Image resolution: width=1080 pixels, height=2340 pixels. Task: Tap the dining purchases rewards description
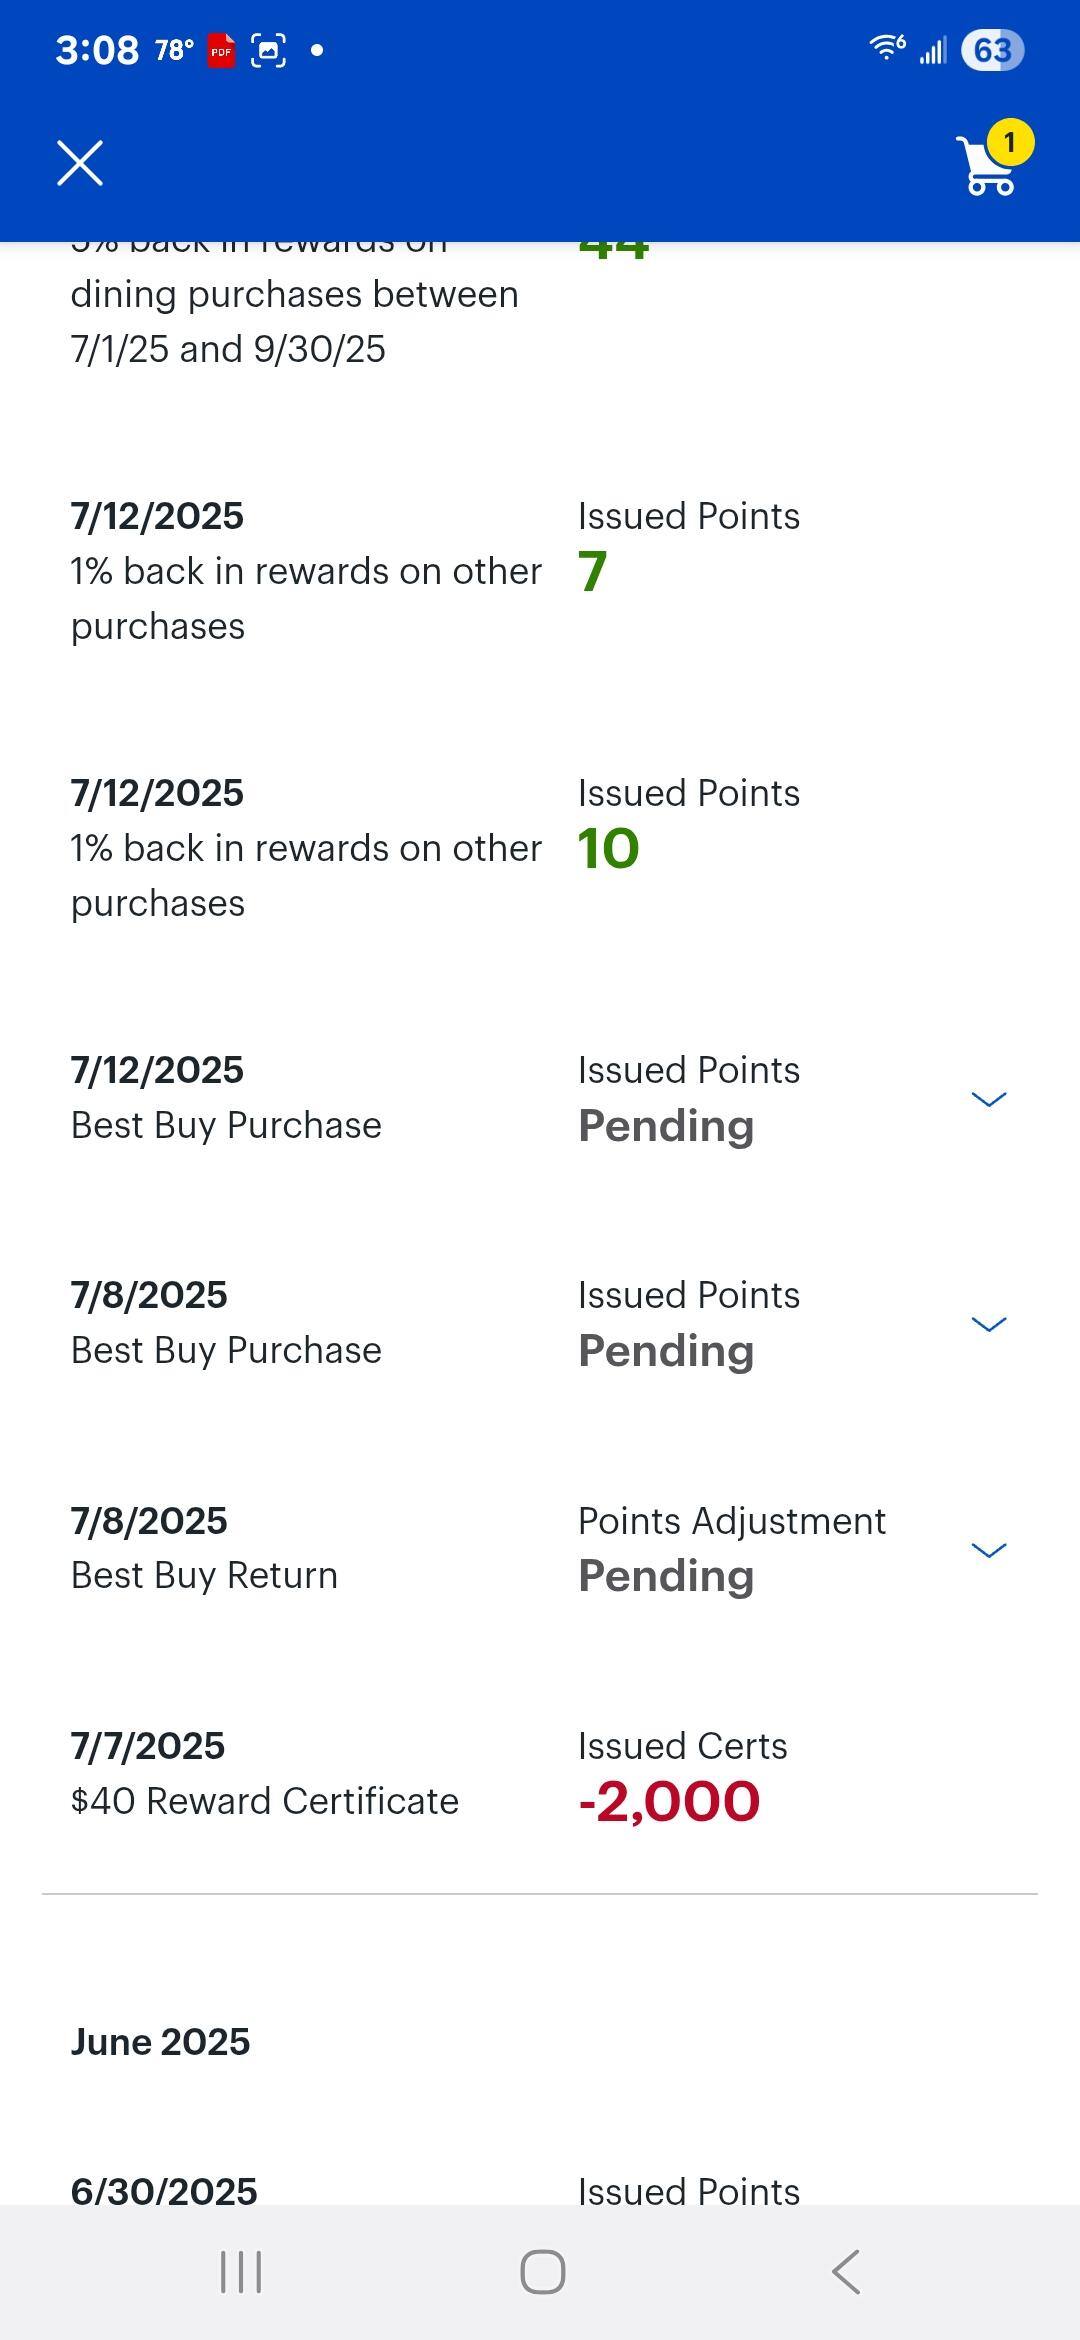point(294,322)
